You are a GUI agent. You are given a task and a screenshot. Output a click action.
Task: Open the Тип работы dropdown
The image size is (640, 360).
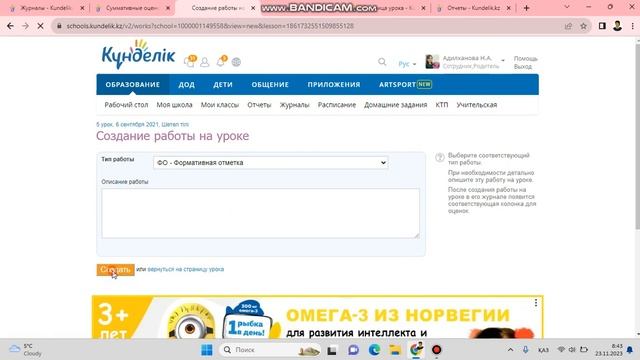[x=271, y=162]
